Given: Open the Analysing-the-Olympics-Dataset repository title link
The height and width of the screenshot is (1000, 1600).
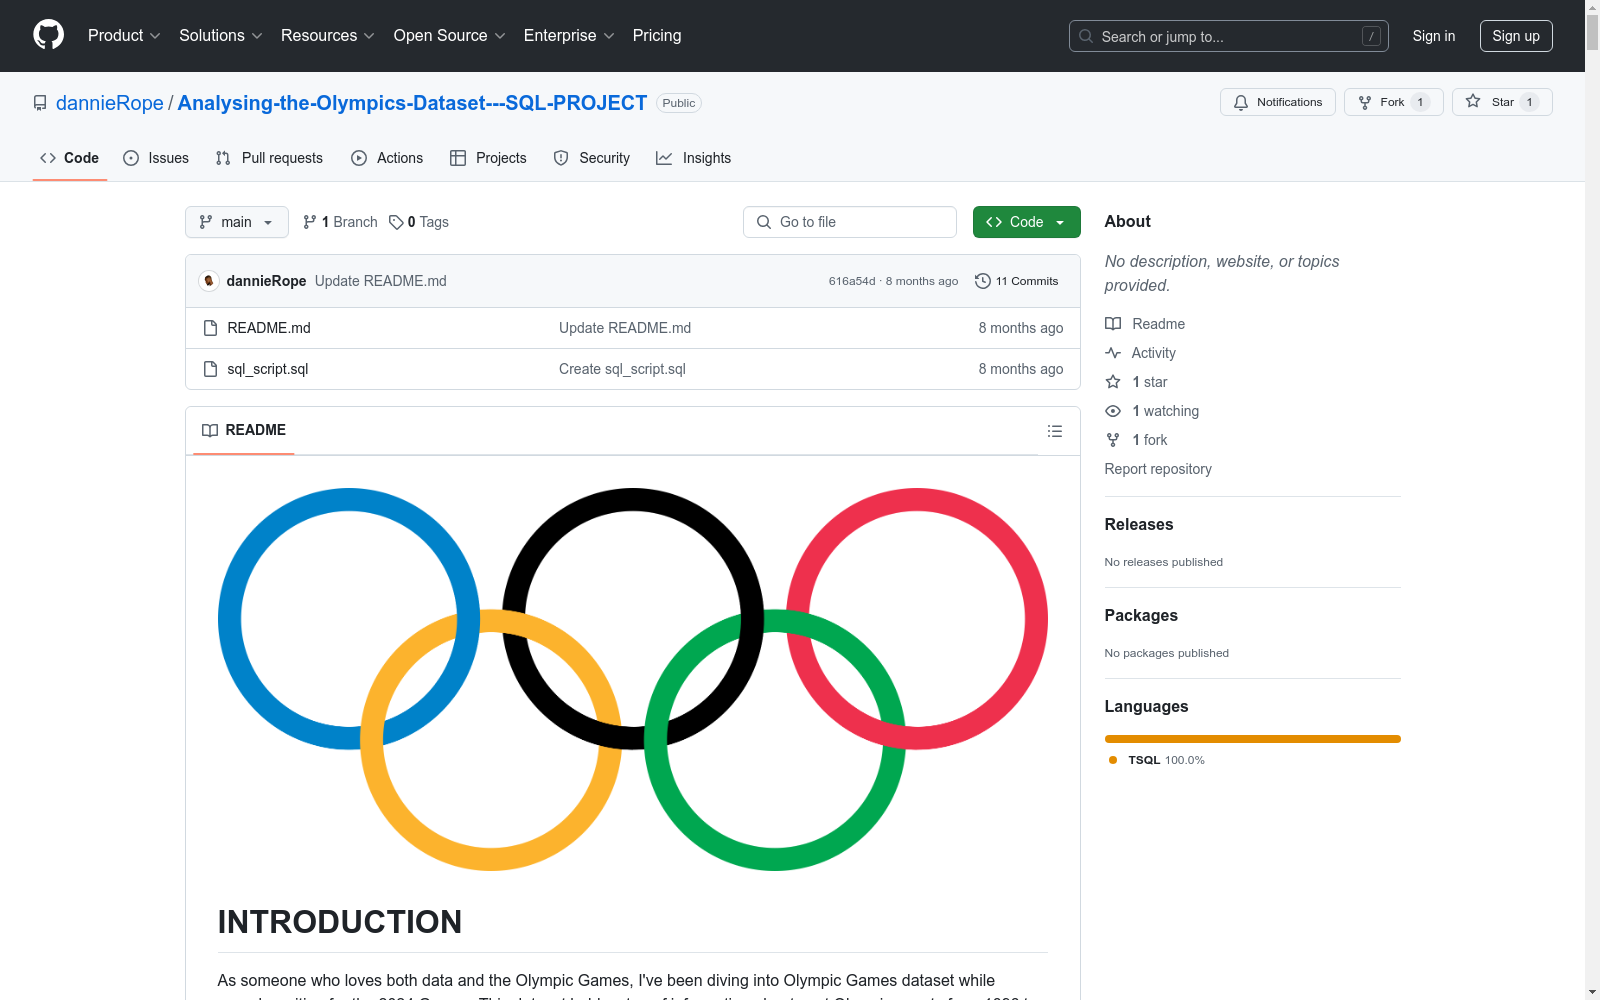Looking at the screenshot, I should coord(412,103).
